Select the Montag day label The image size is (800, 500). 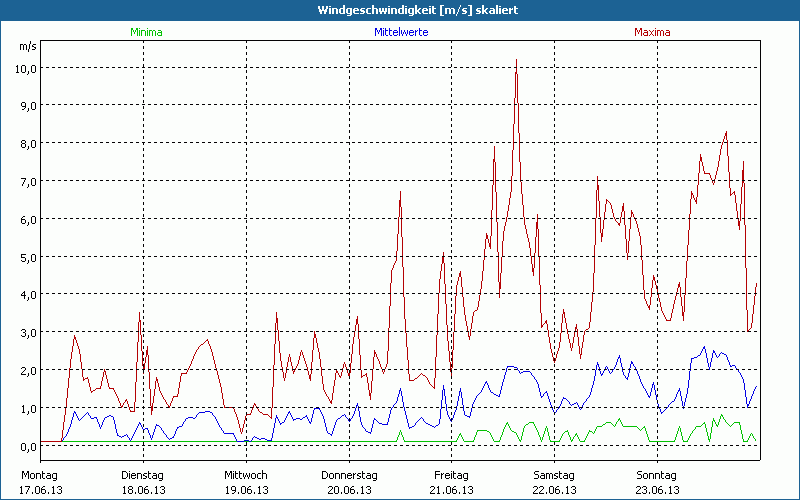coord(40,474)
